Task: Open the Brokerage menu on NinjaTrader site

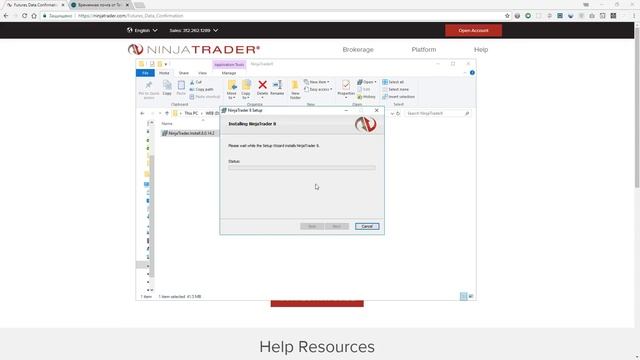Action: click(x=358, y=49)
